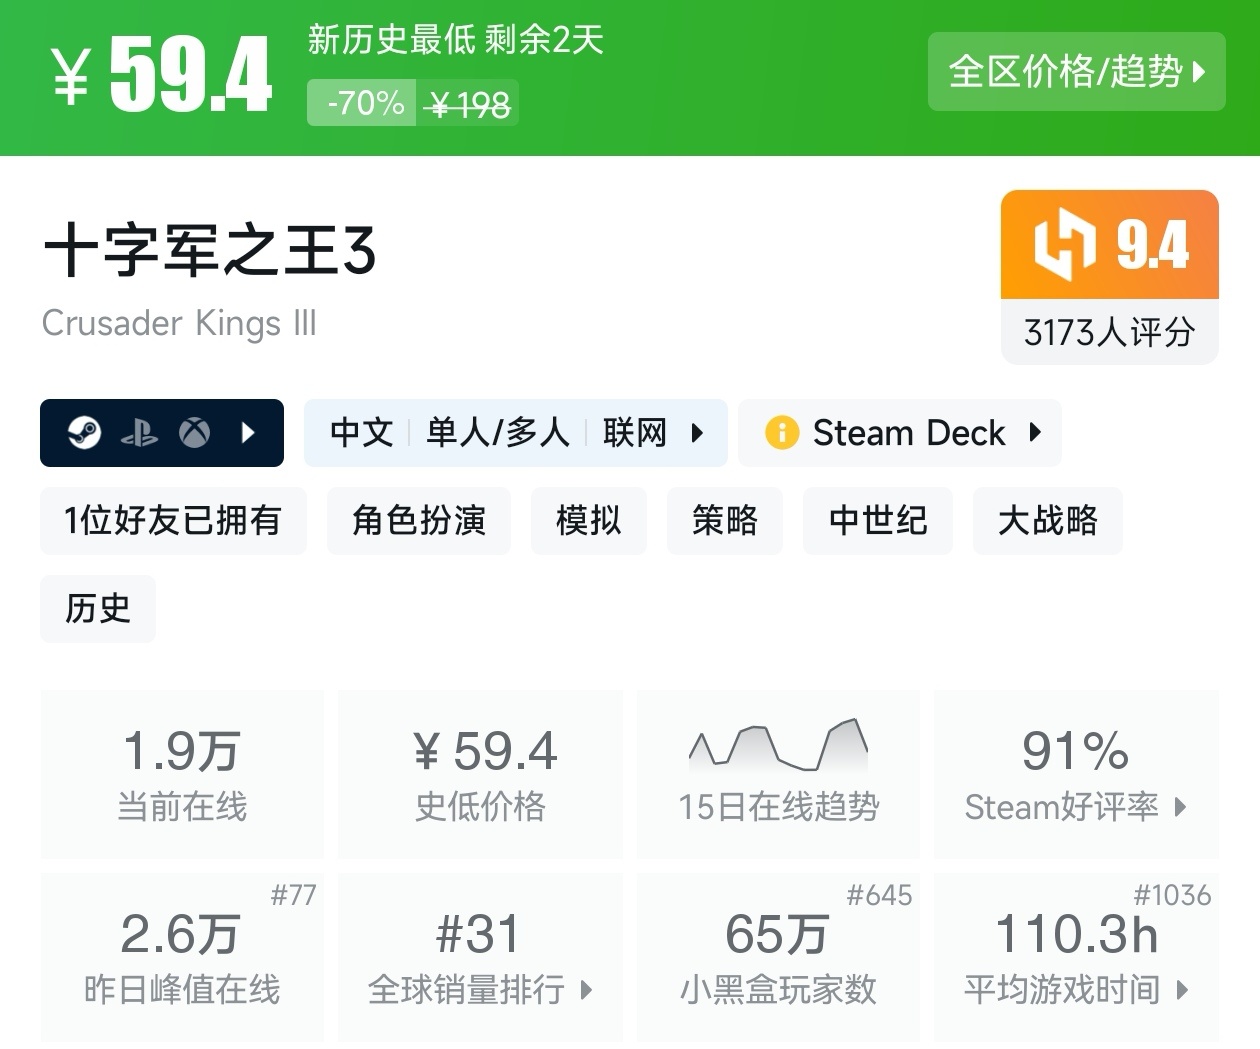Select the 角色扮演 tag
Image resolution: width=1260 pixels, height=1049 pixels.
(x=419, y=521)
